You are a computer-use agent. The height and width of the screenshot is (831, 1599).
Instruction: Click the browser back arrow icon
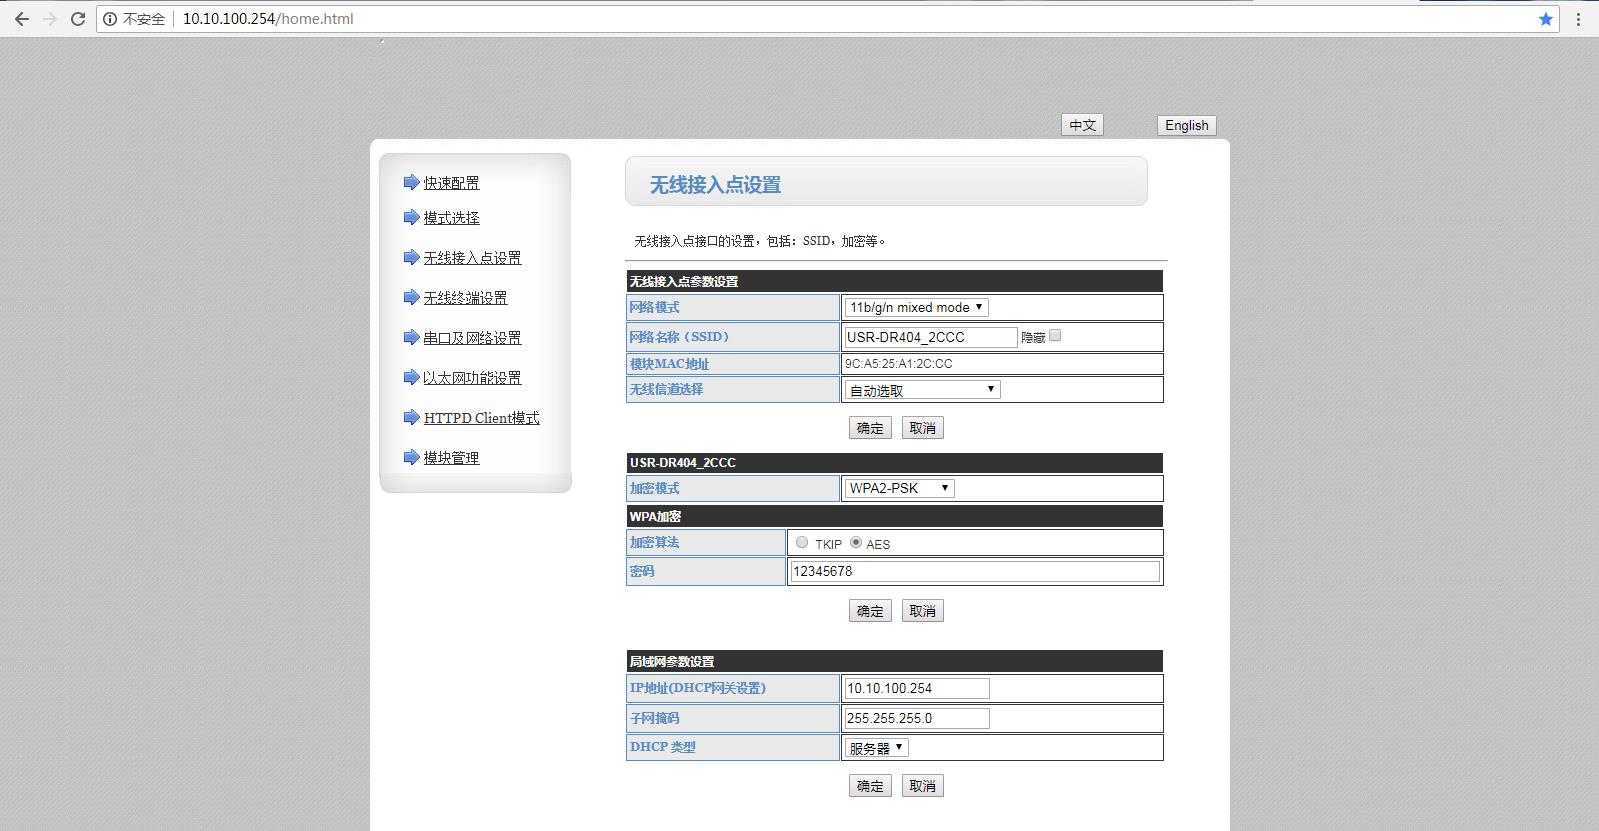coord(22,19)
